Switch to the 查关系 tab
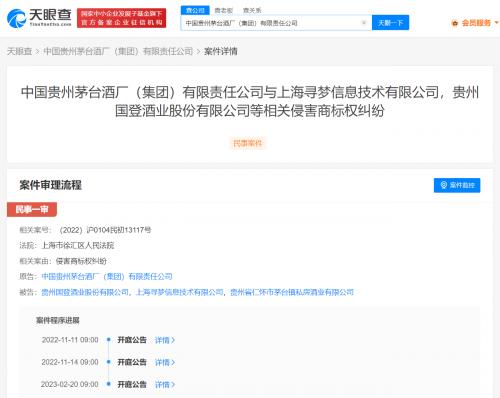The image size is (500, 398). pyautogui.click(x=252, y=11)
